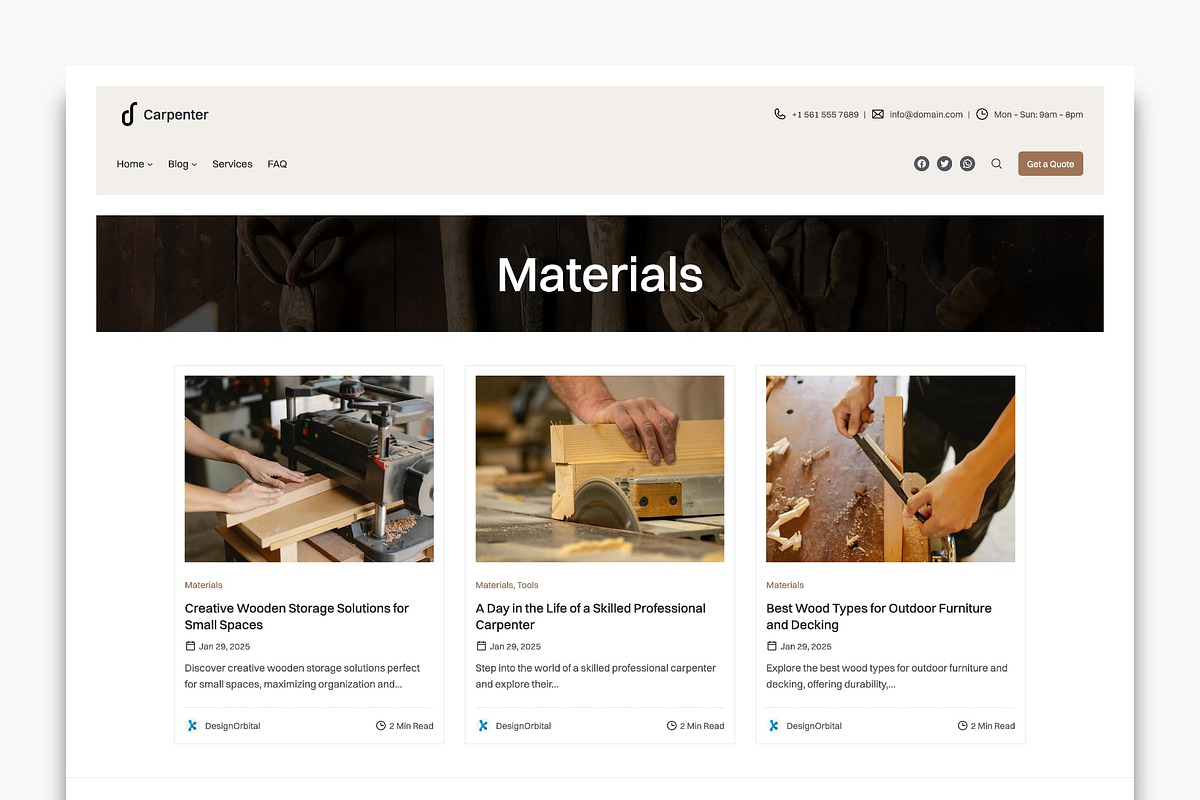Go to the Services page
The image size is (1200, 800).
(232, 164)
